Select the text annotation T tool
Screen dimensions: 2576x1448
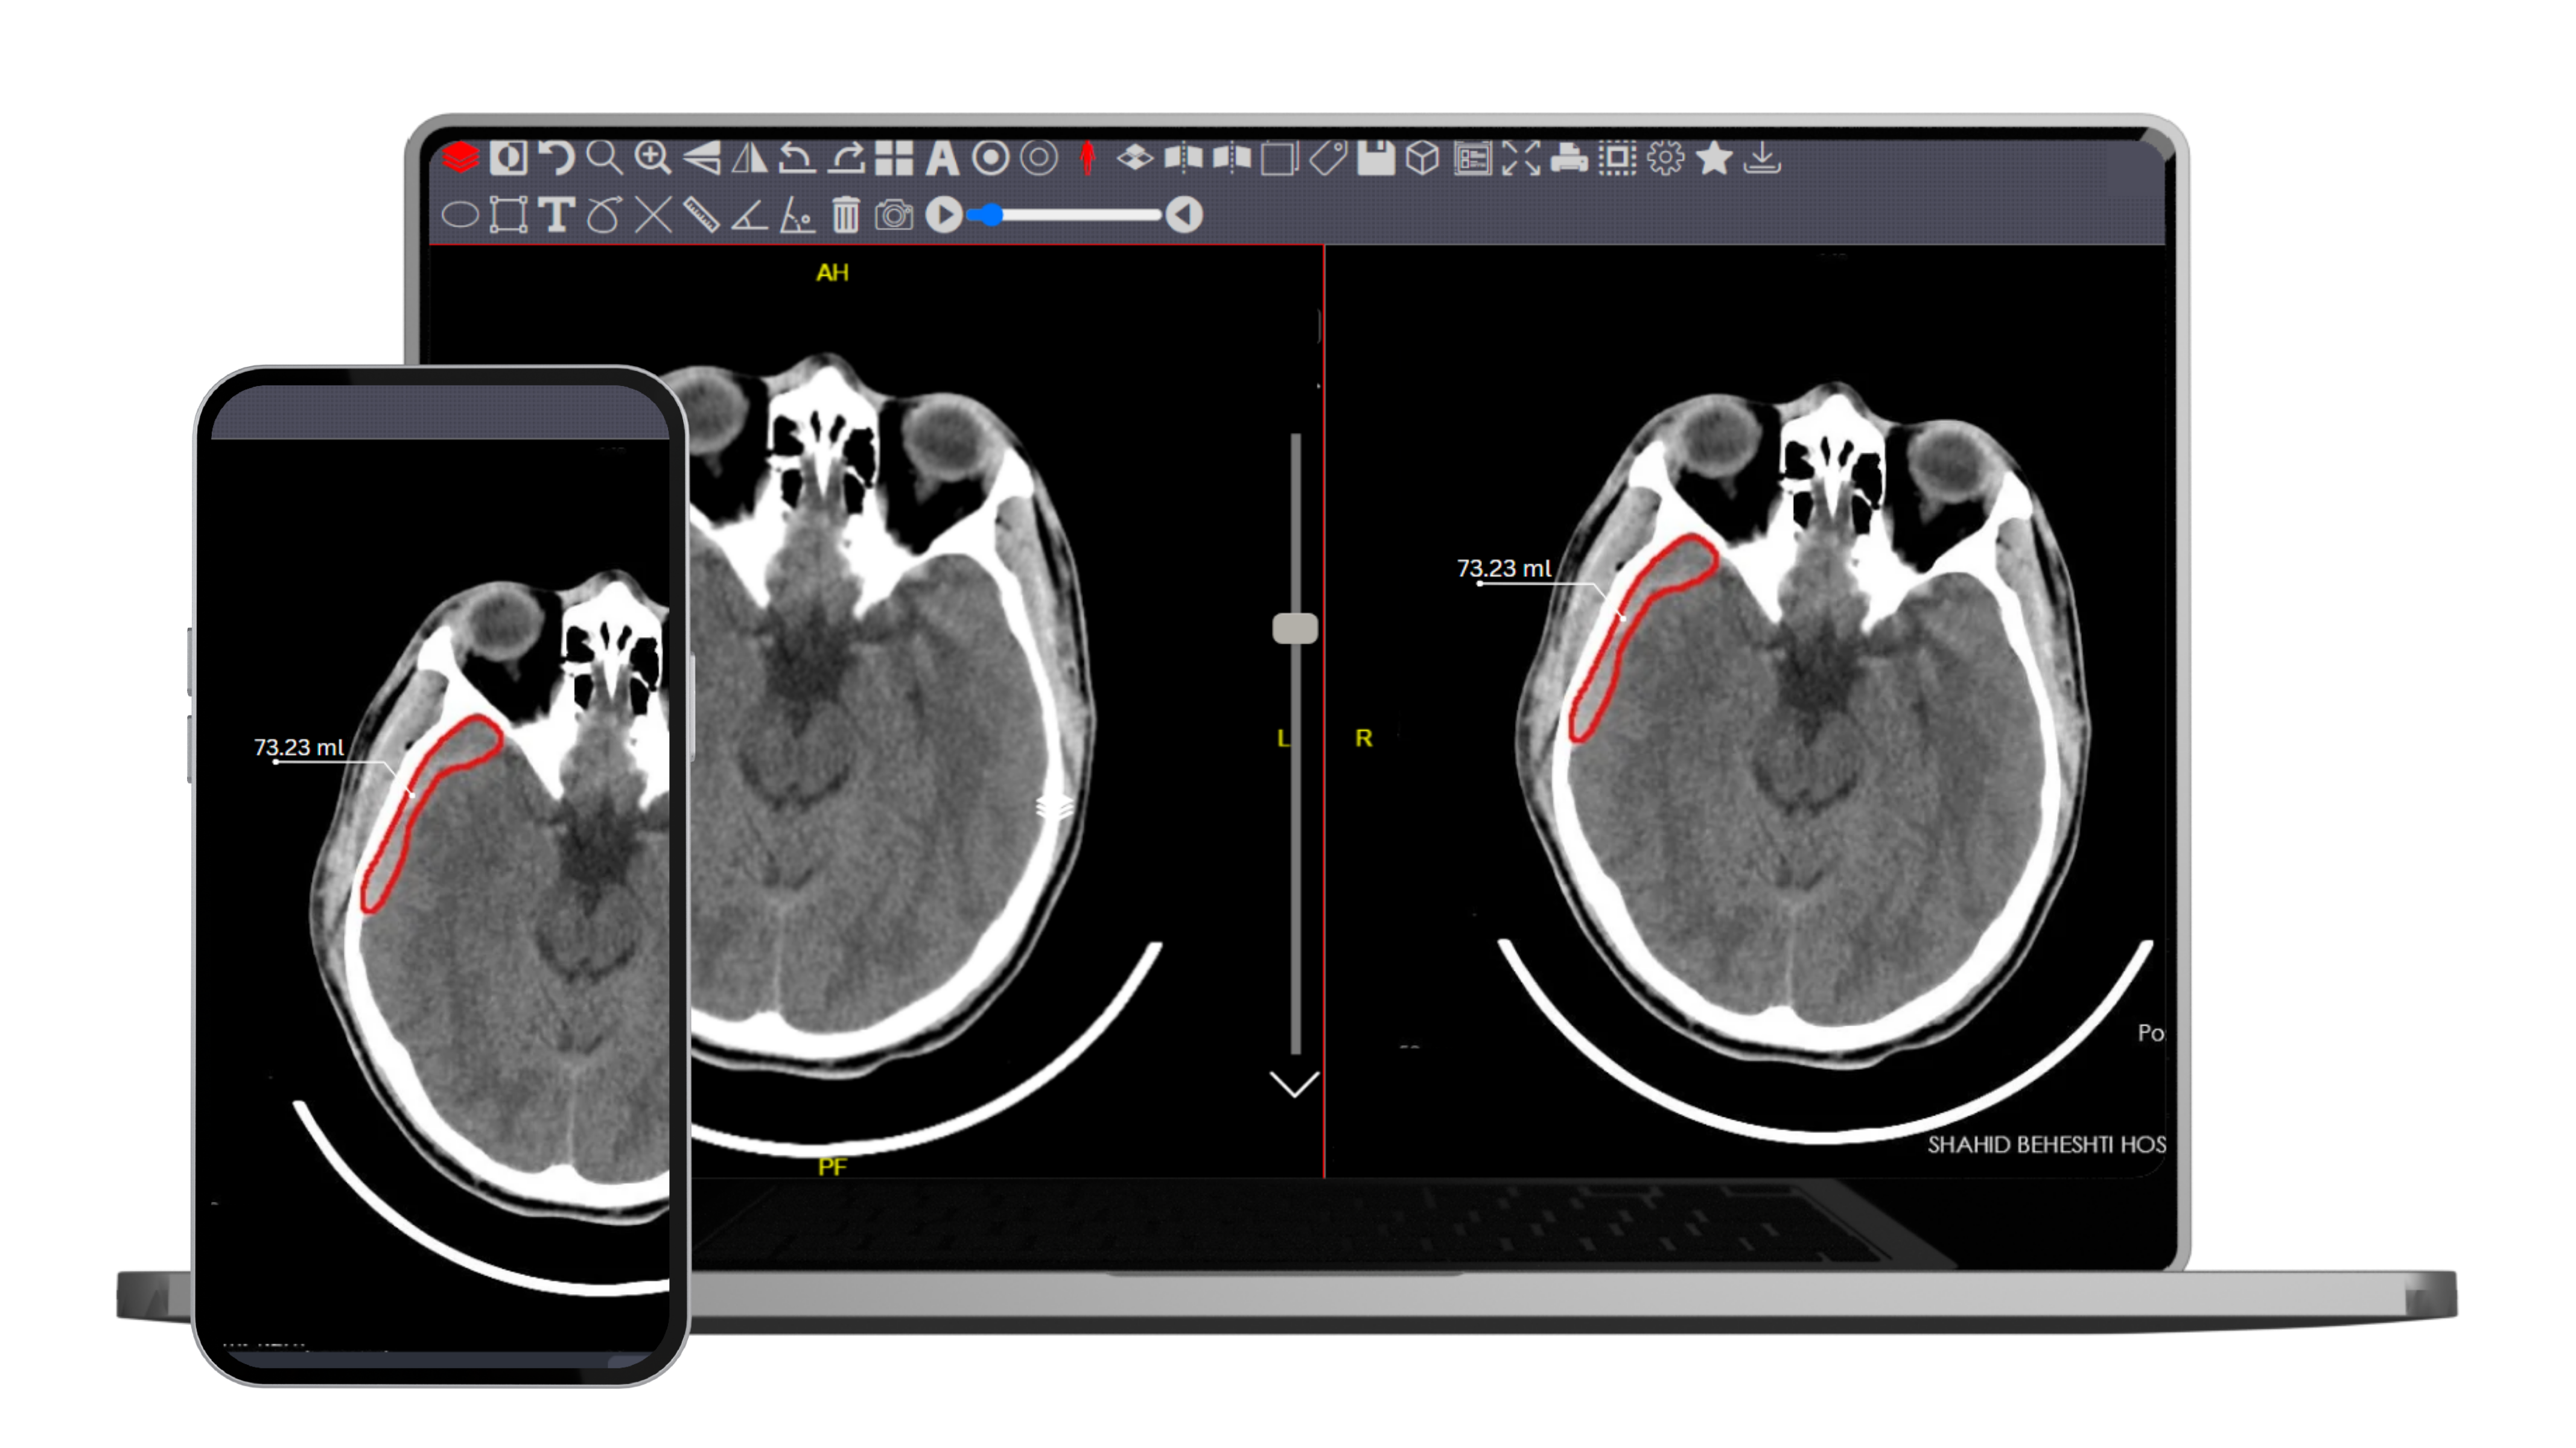tap(556, 215)
